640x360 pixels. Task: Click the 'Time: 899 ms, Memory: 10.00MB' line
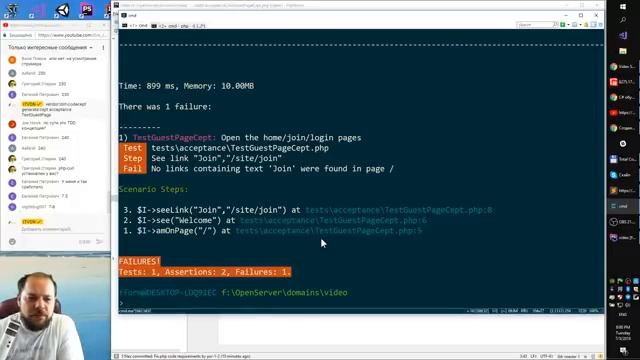click(x=187, y=86)
